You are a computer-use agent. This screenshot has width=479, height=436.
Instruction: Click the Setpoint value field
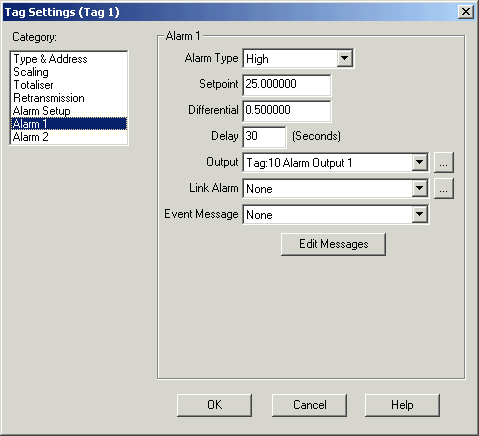coord(287,85)
